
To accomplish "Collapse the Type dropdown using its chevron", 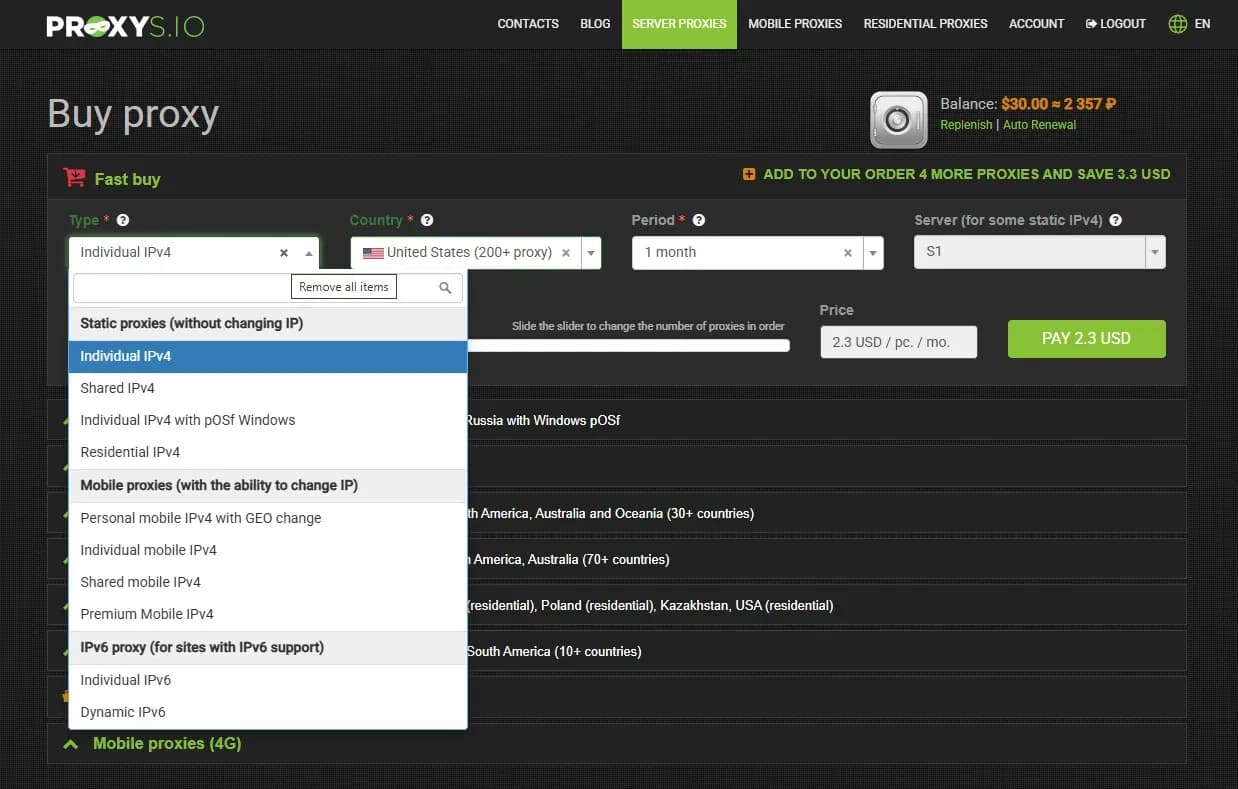I will point(309,252).
